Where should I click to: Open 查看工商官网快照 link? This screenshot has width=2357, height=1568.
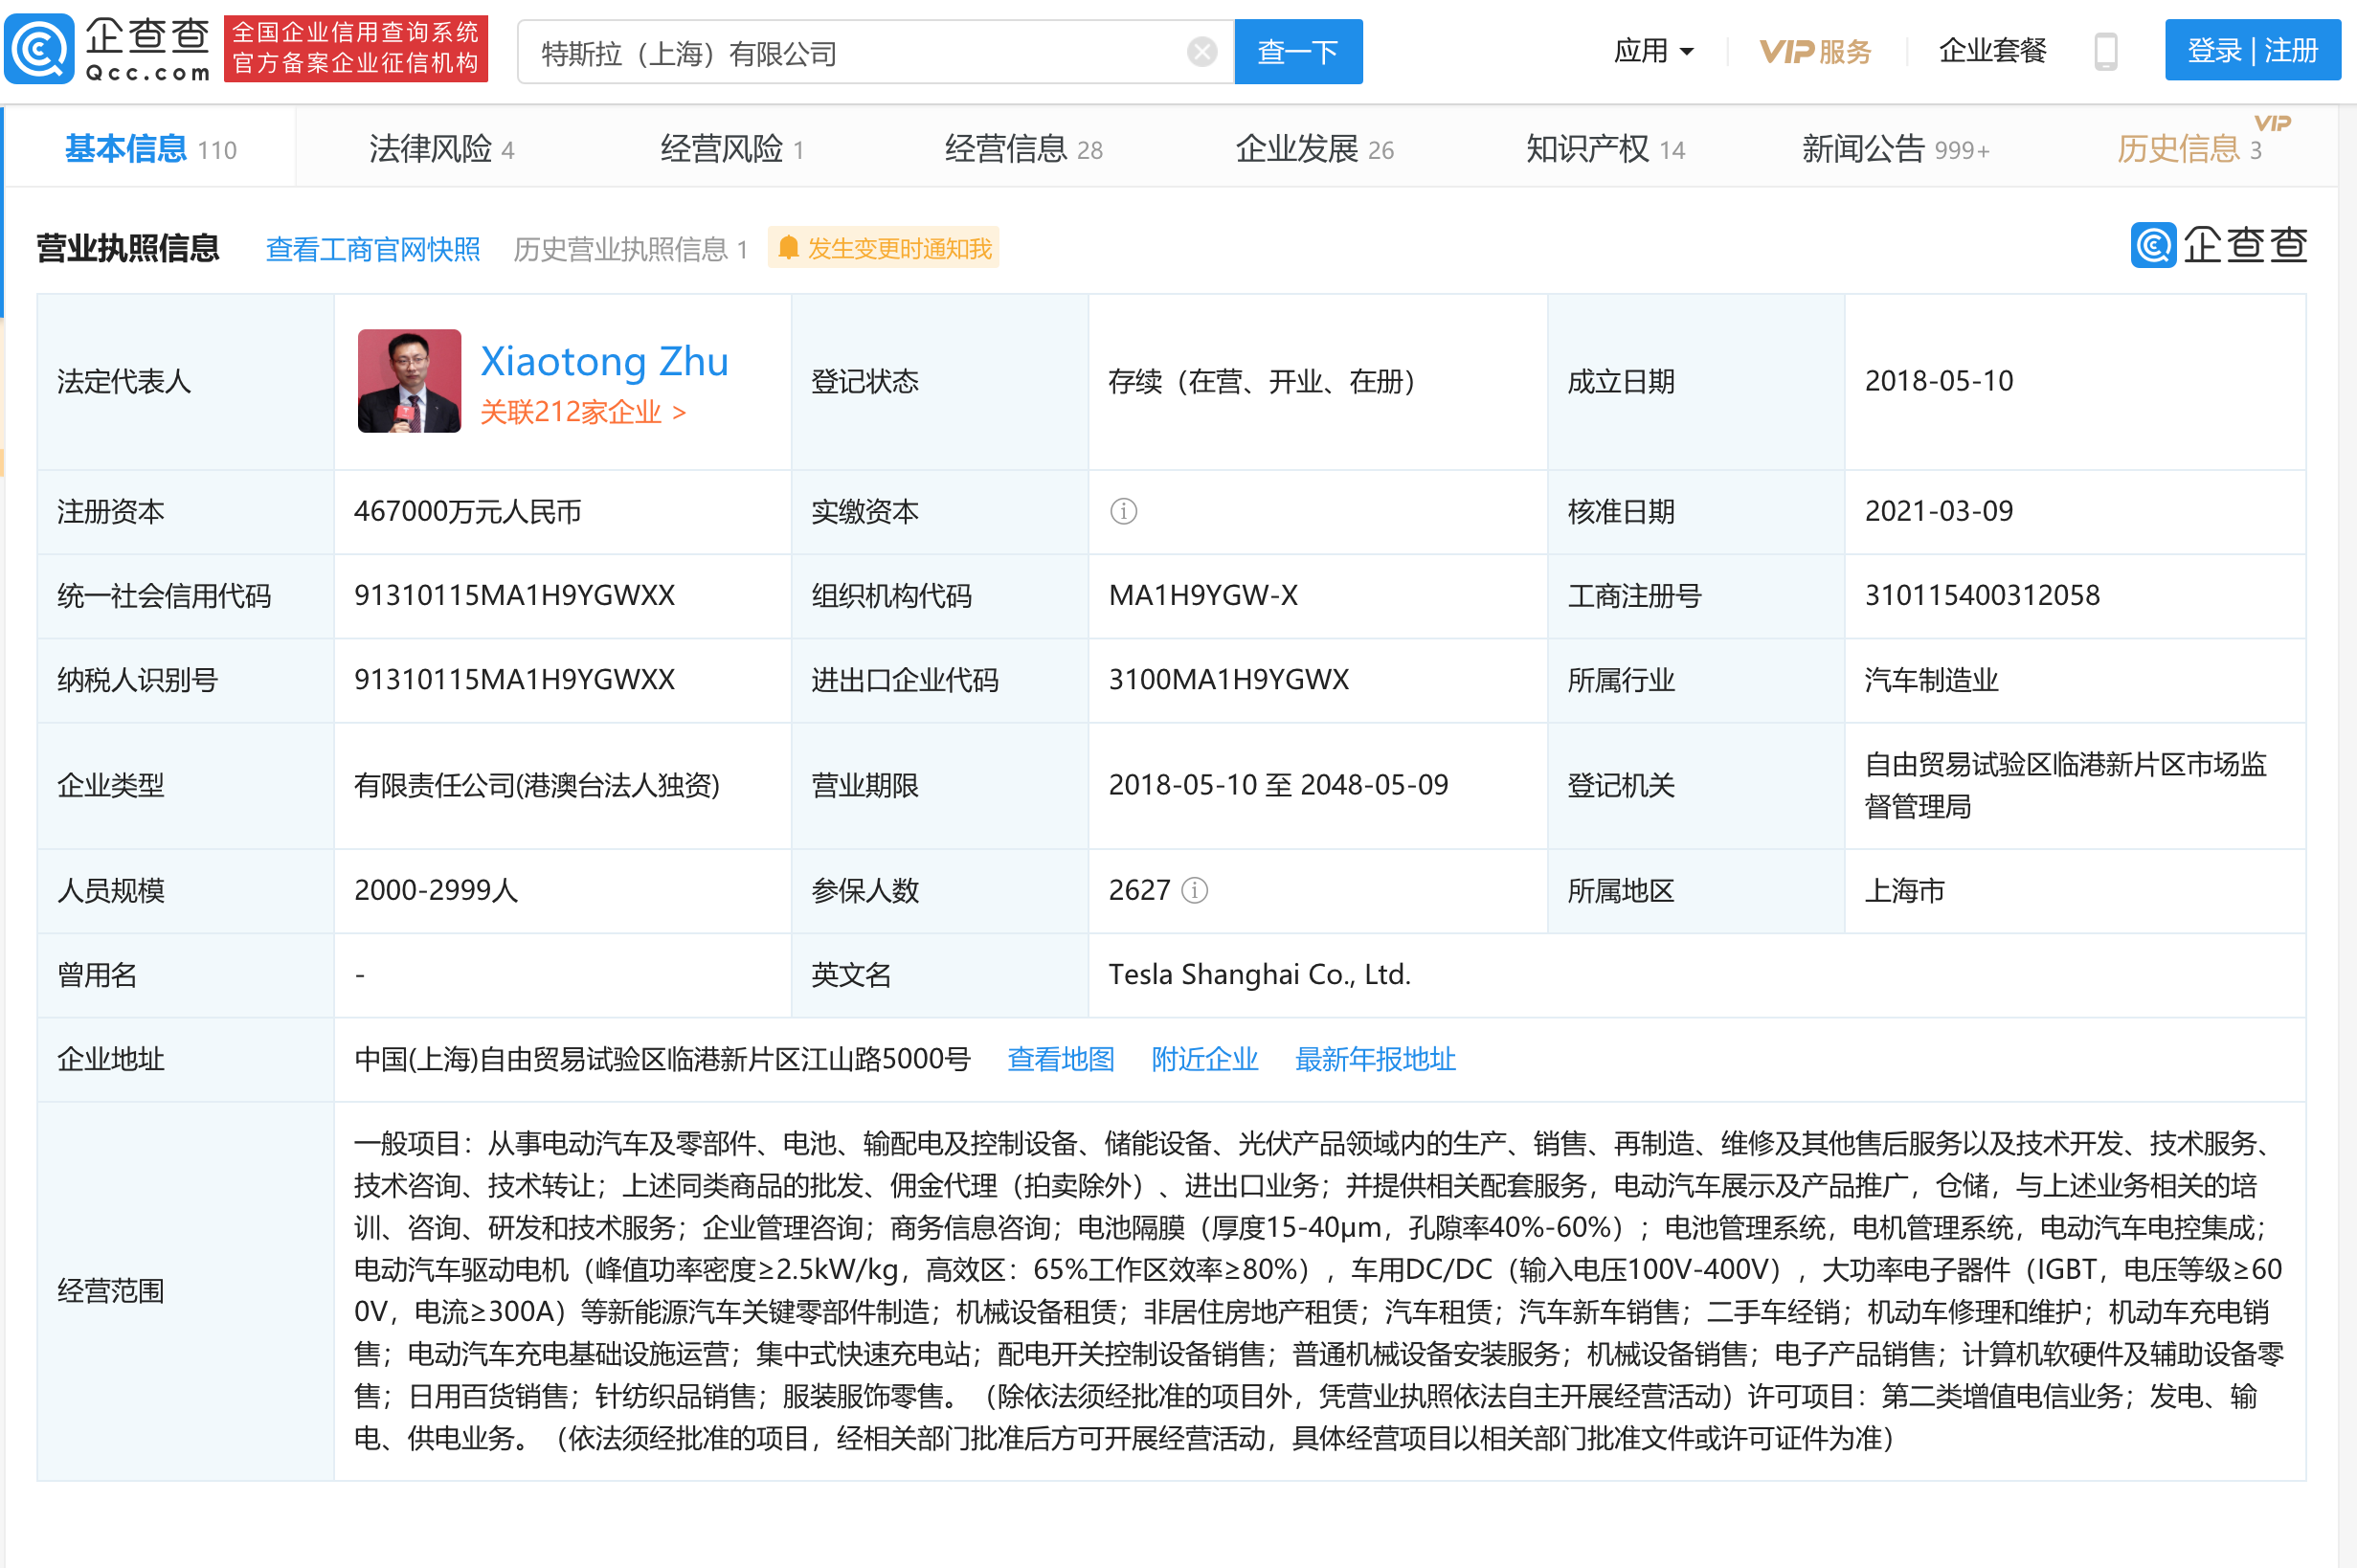(373, 249)
